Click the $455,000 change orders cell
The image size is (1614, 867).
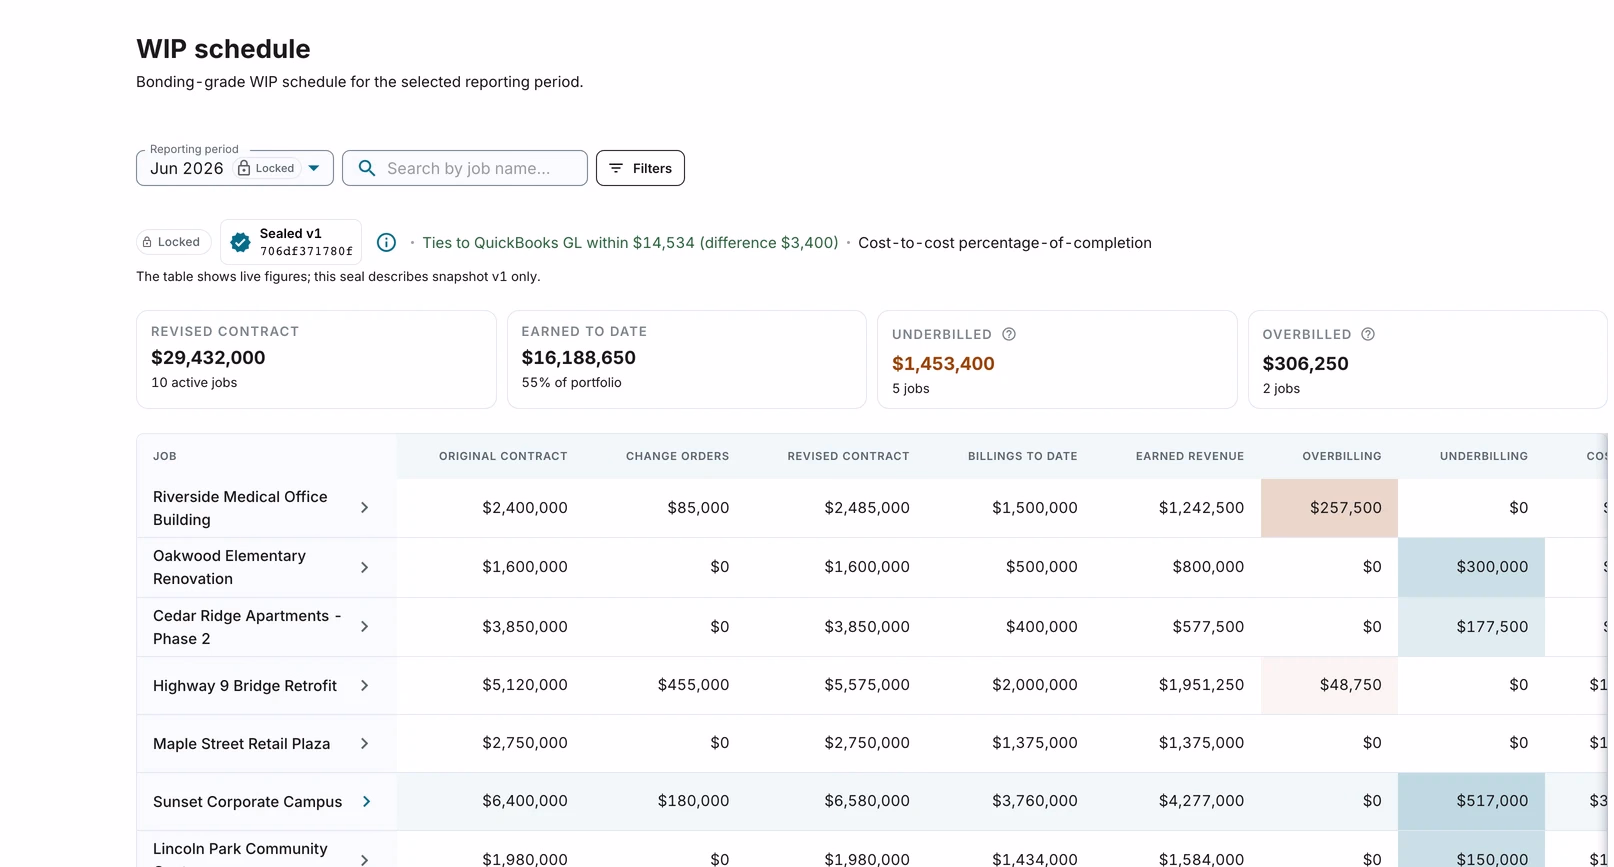tap(693, 685)
